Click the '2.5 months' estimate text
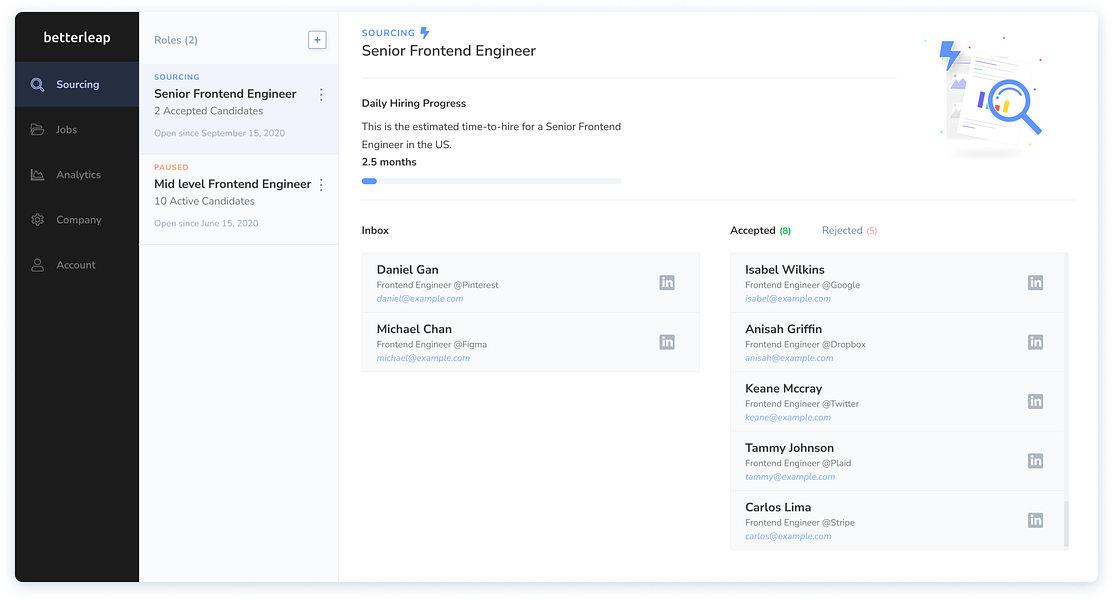 click(x=389, y=162)
